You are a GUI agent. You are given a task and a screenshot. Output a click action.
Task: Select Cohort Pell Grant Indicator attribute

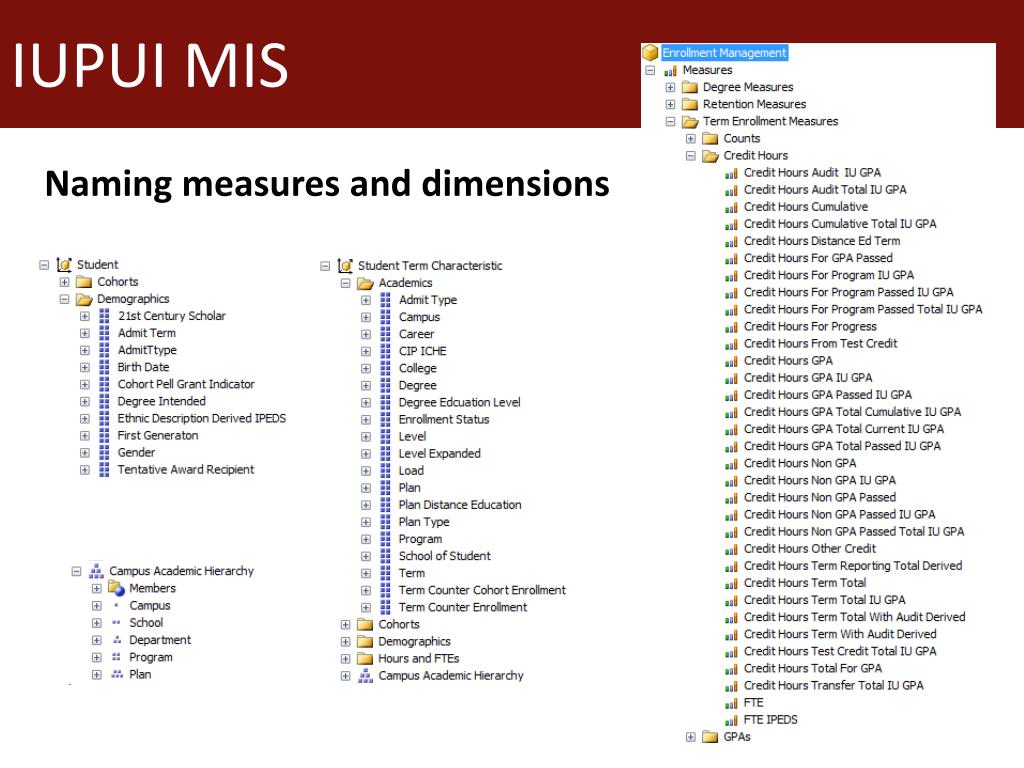point(186,384)
